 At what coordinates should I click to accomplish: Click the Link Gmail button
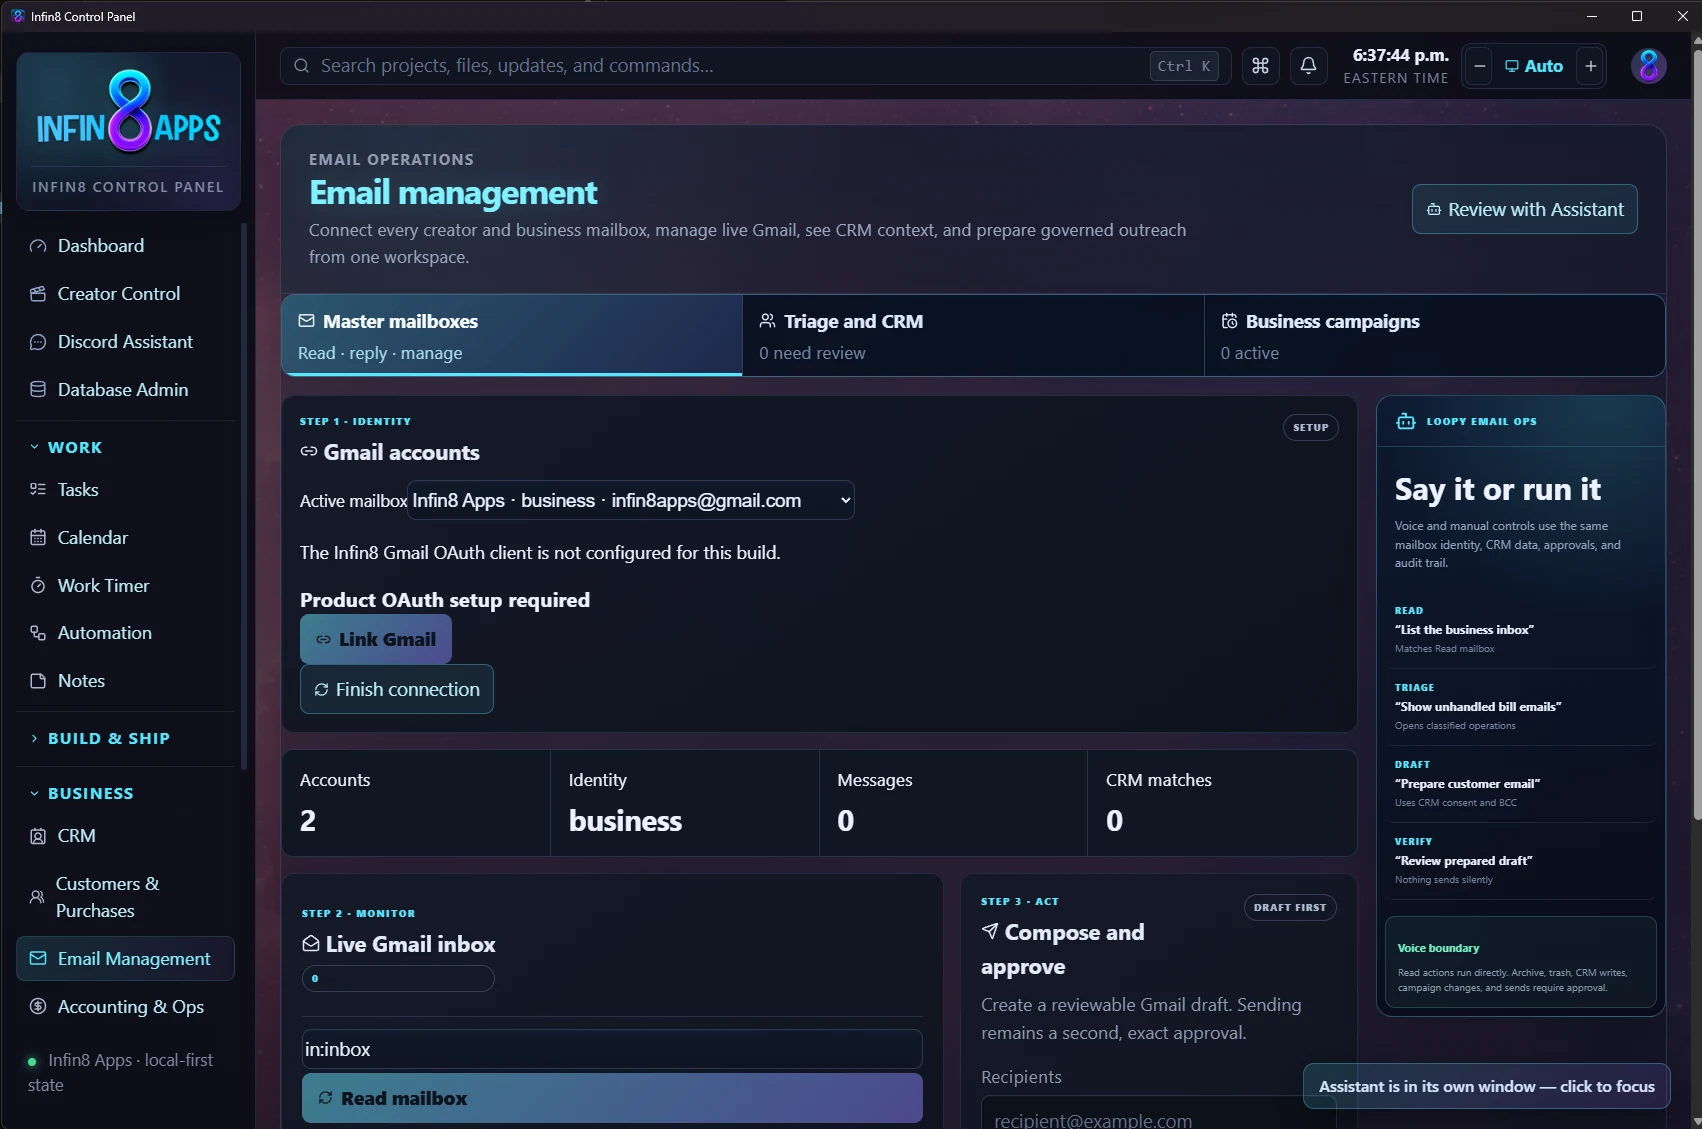(x=376, y=639)
